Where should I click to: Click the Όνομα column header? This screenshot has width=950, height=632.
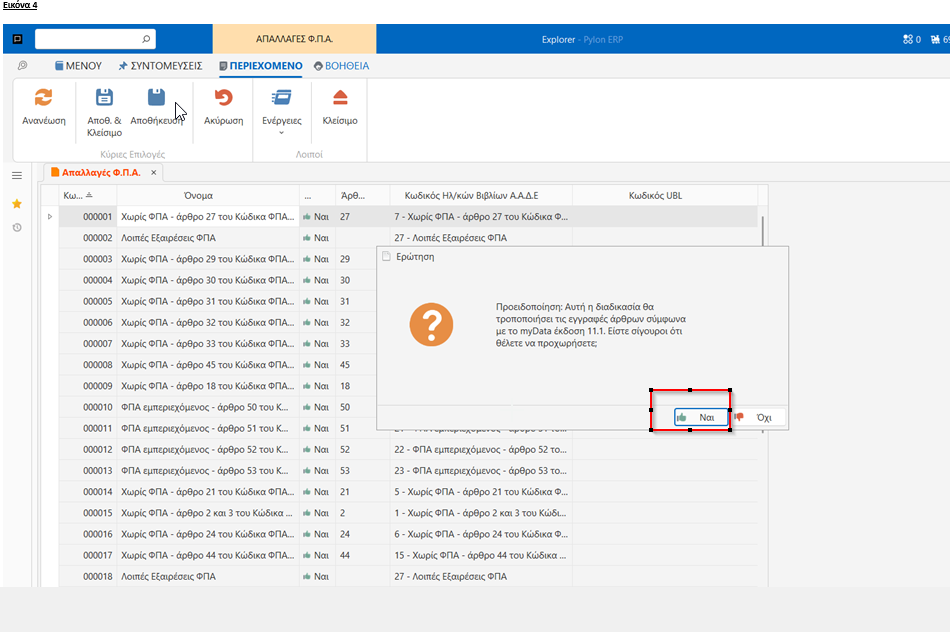pos(198,195)
